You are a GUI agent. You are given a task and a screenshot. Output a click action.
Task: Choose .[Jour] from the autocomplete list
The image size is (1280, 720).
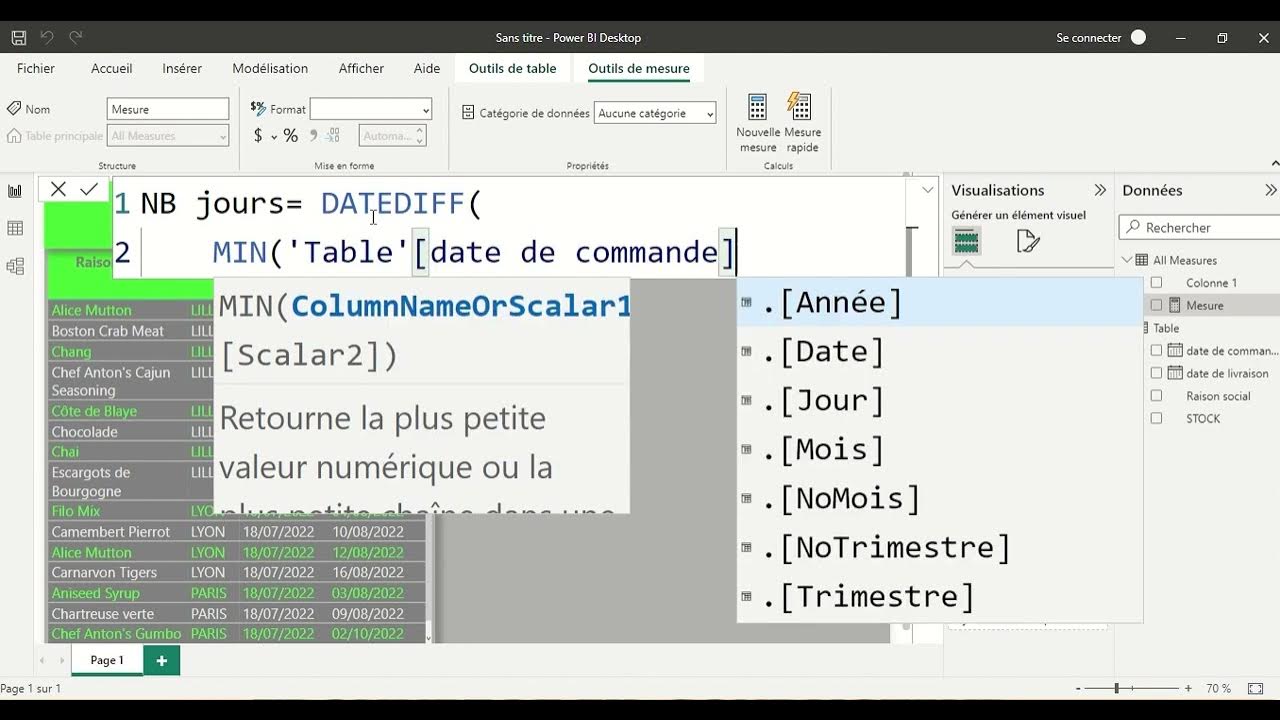pos(940,400)
